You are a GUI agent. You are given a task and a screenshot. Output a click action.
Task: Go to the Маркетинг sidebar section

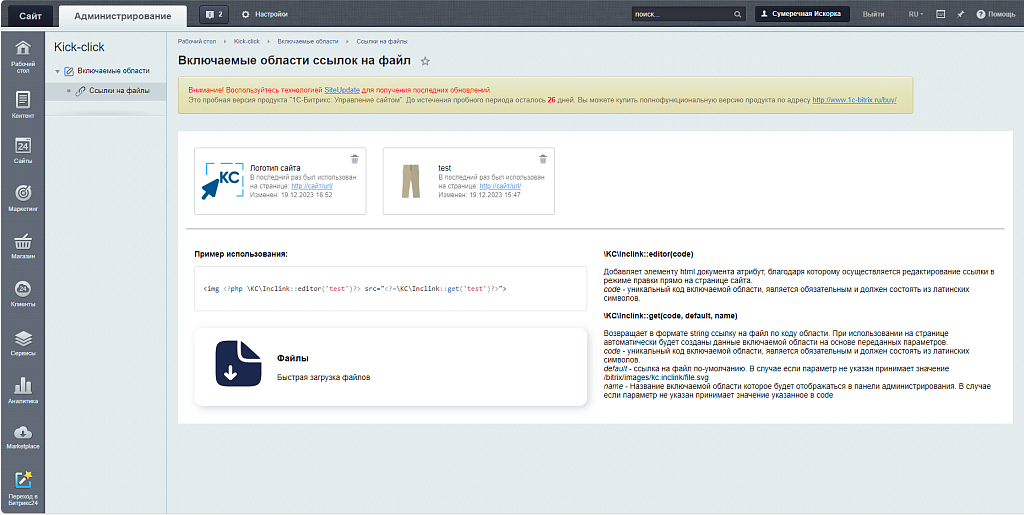coord(22,198)
